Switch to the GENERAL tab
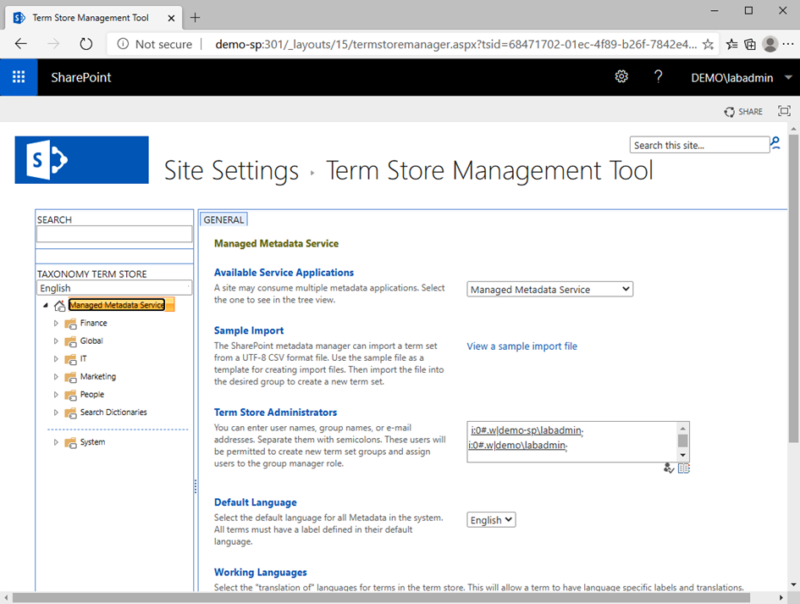The height and width of the screenshot is (604, 800). pyautogui.click(x=223, y=219)
